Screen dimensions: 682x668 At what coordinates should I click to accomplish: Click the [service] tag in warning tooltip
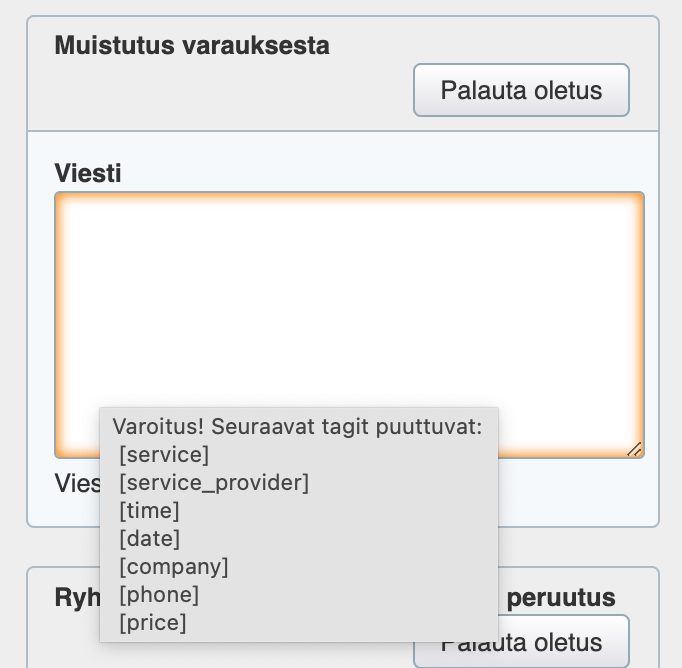tap(164, 455)
